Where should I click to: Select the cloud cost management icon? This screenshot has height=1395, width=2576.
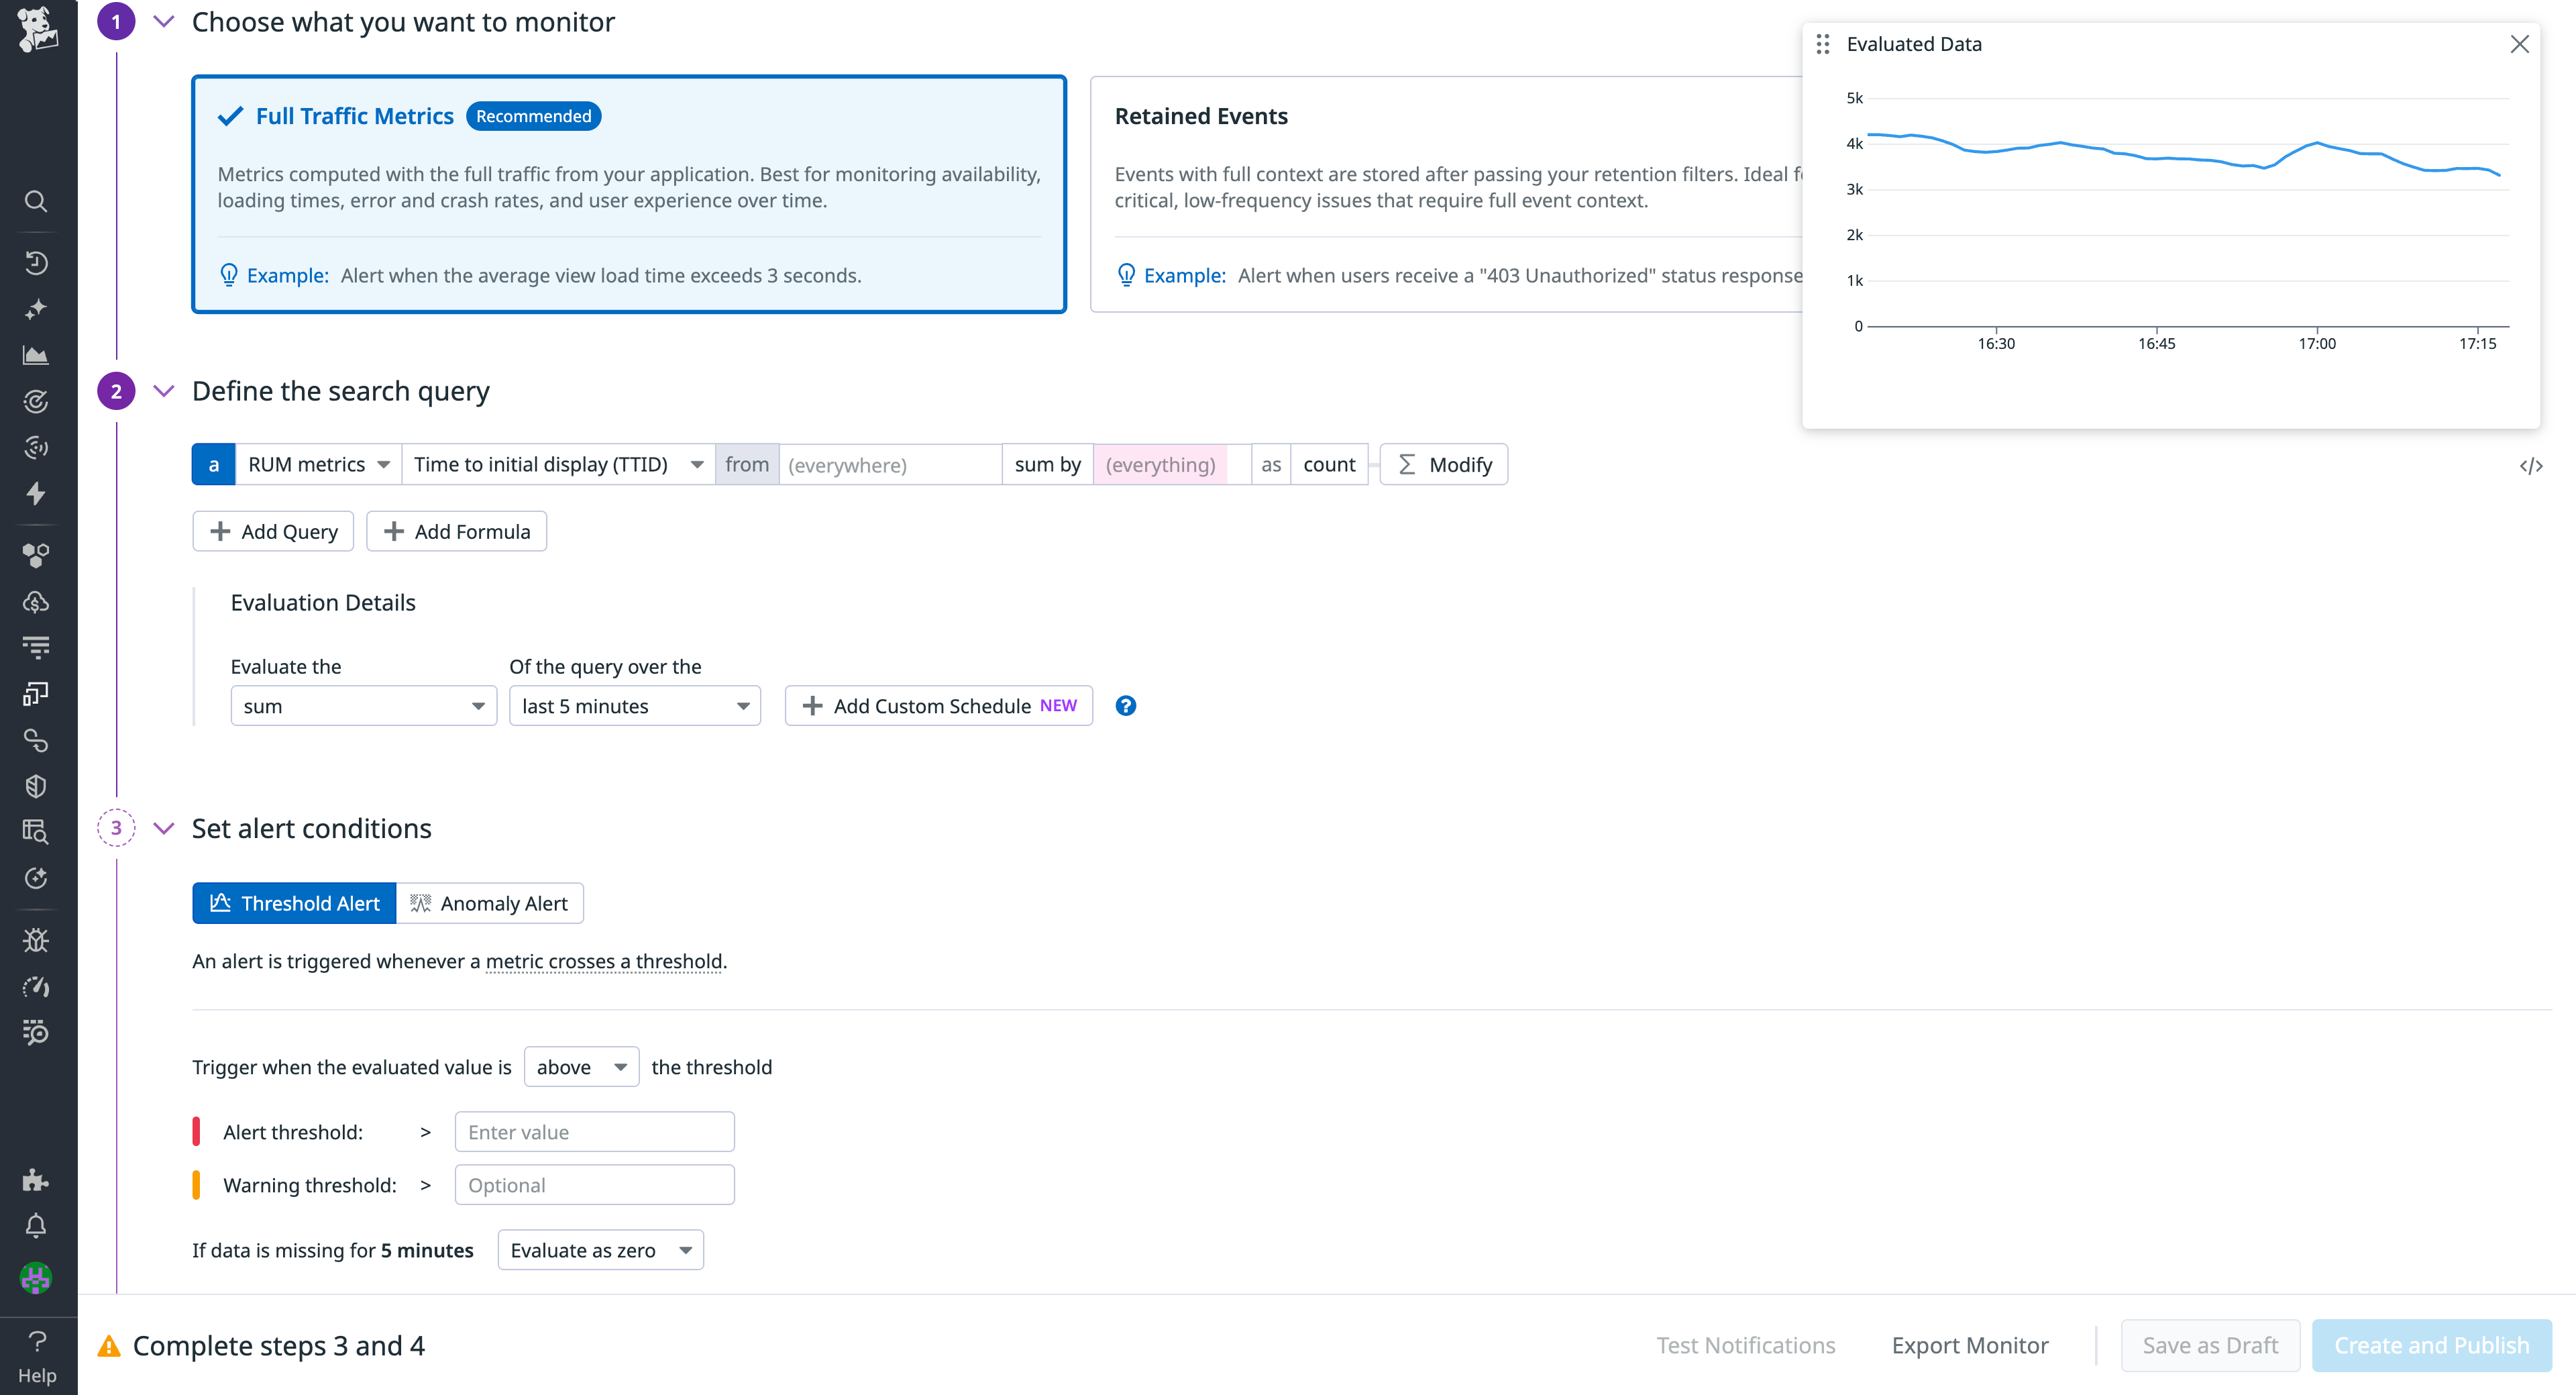click(x=36, y=601)
